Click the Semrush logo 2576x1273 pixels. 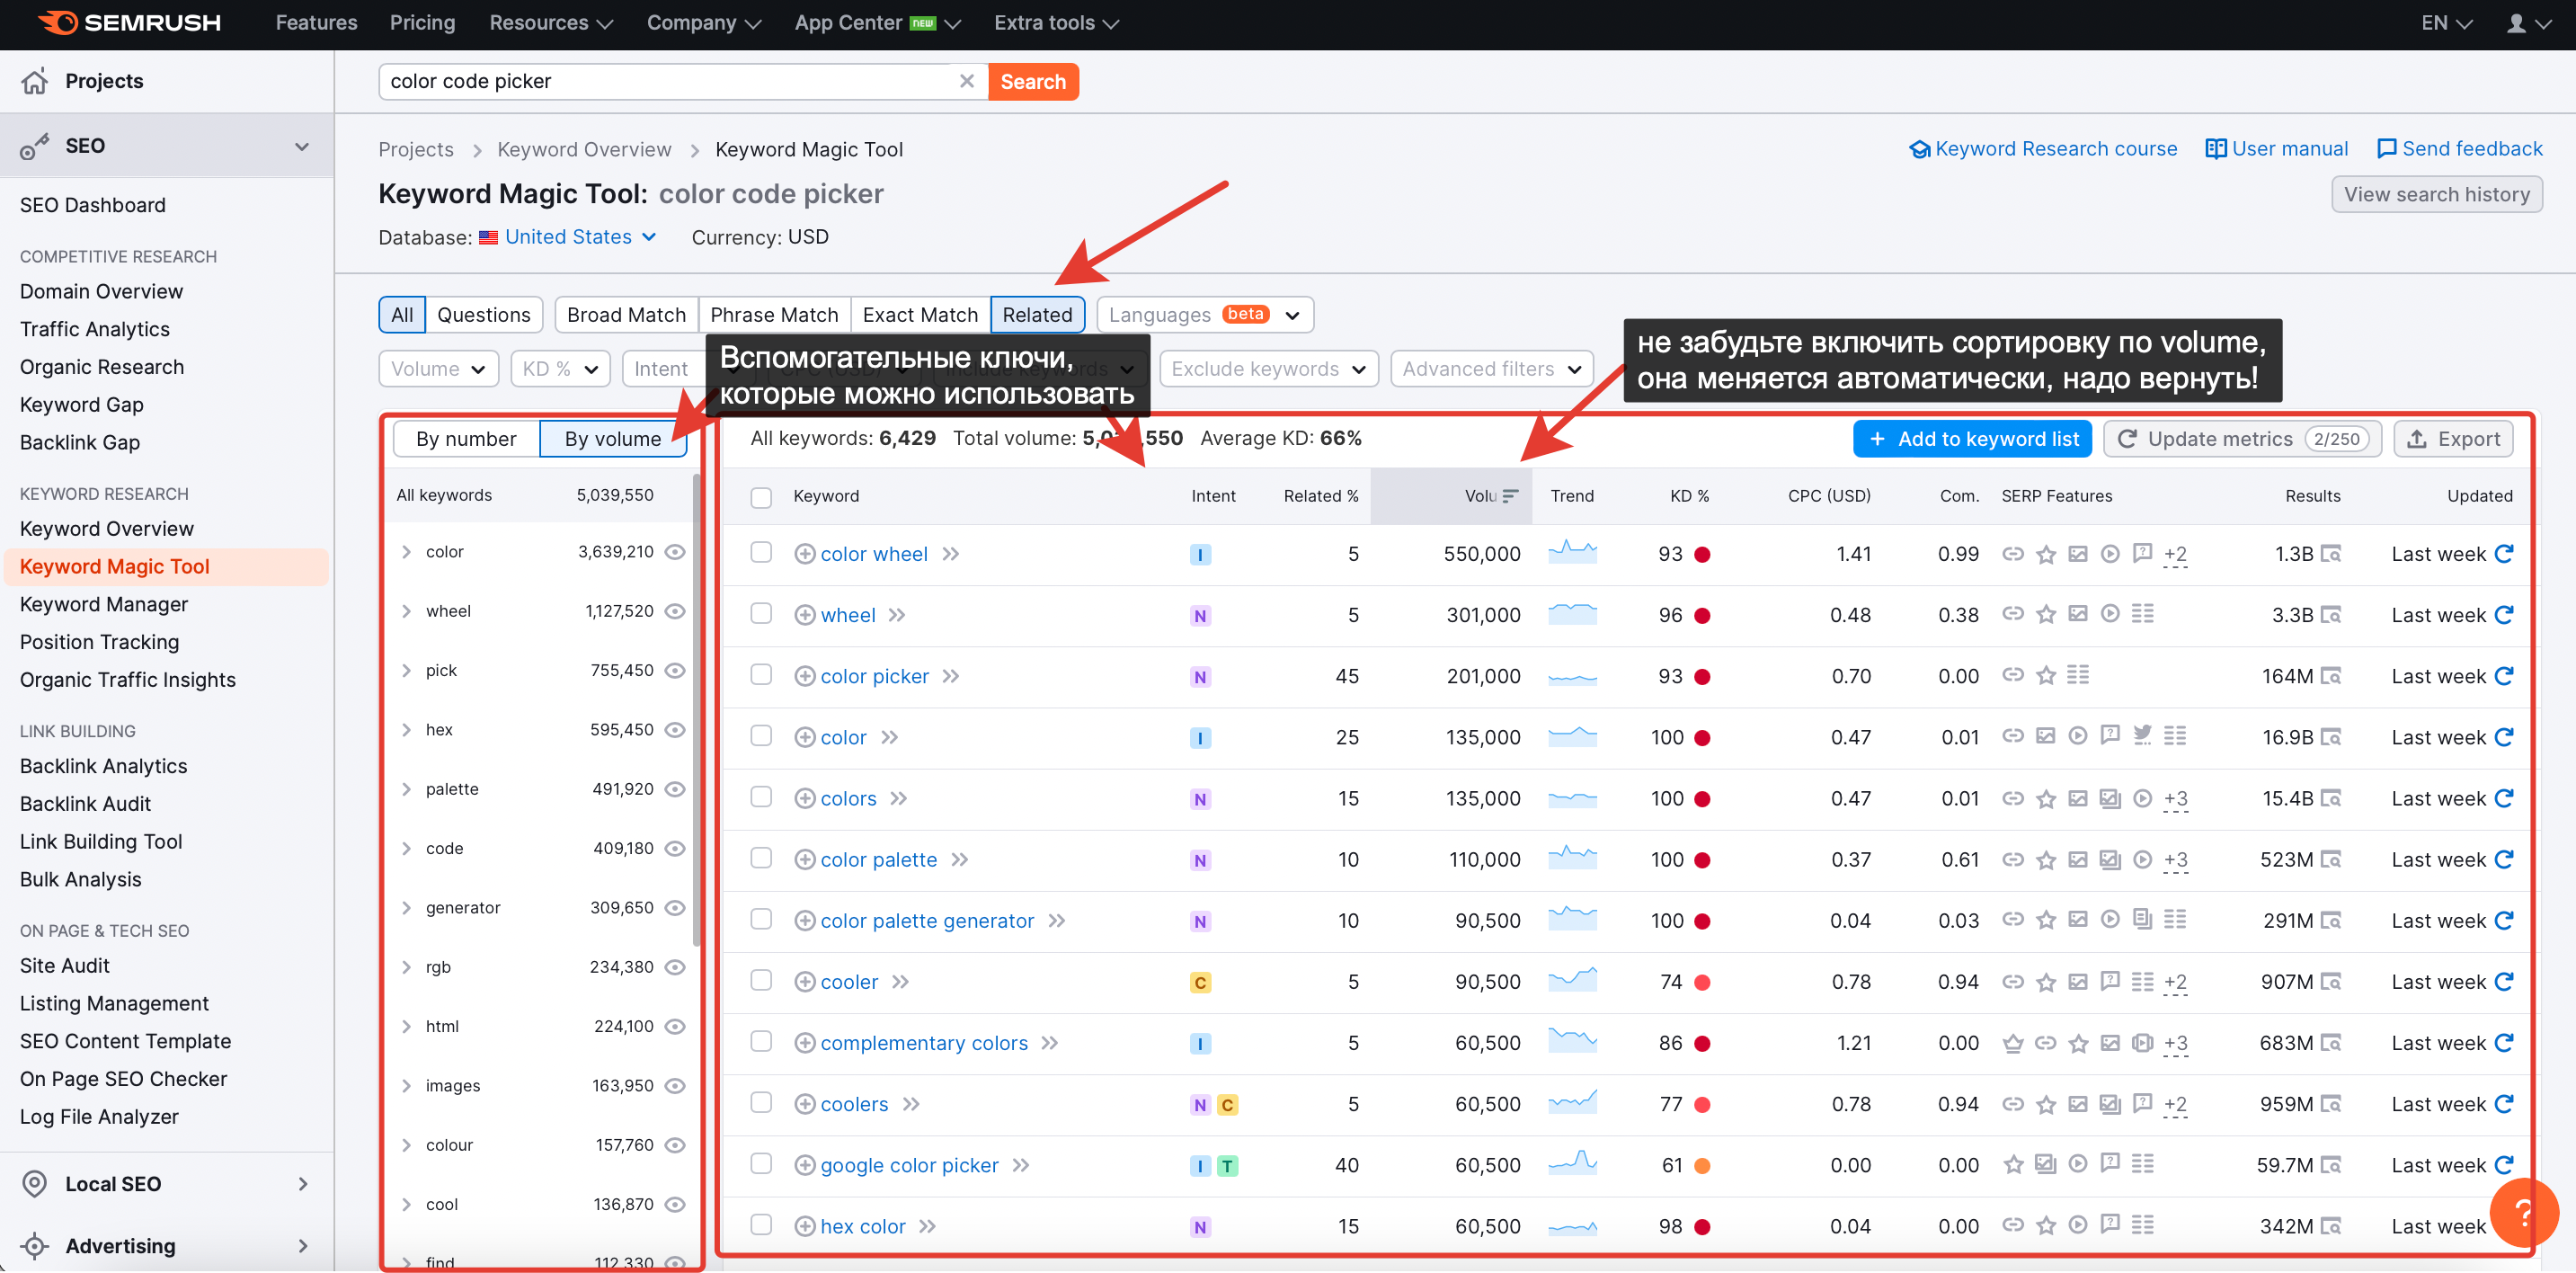click(129, 22)
